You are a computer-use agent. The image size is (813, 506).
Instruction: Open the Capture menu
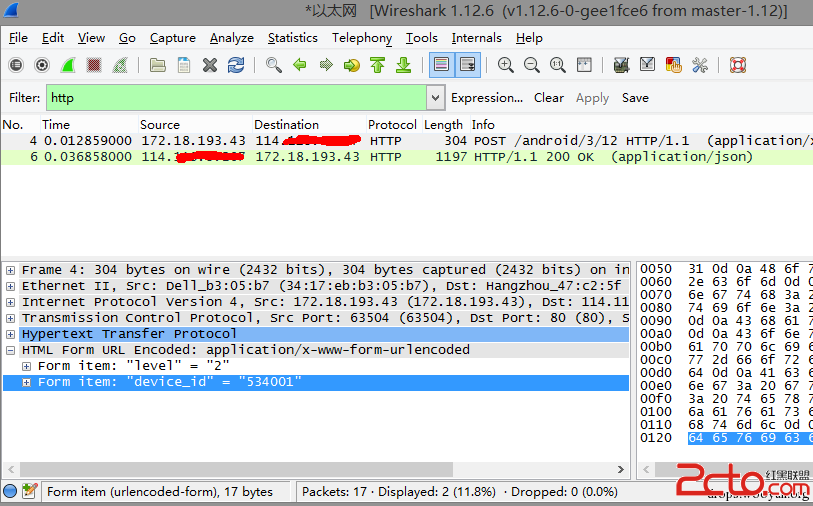[x=173, y=38]
